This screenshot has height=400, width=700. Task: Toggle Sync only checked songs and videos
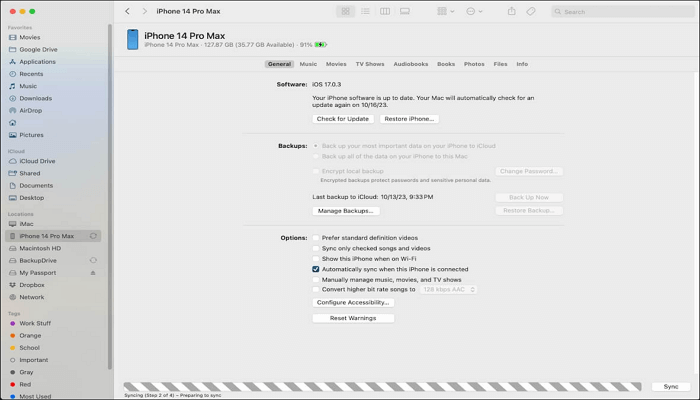coord(316,248)
